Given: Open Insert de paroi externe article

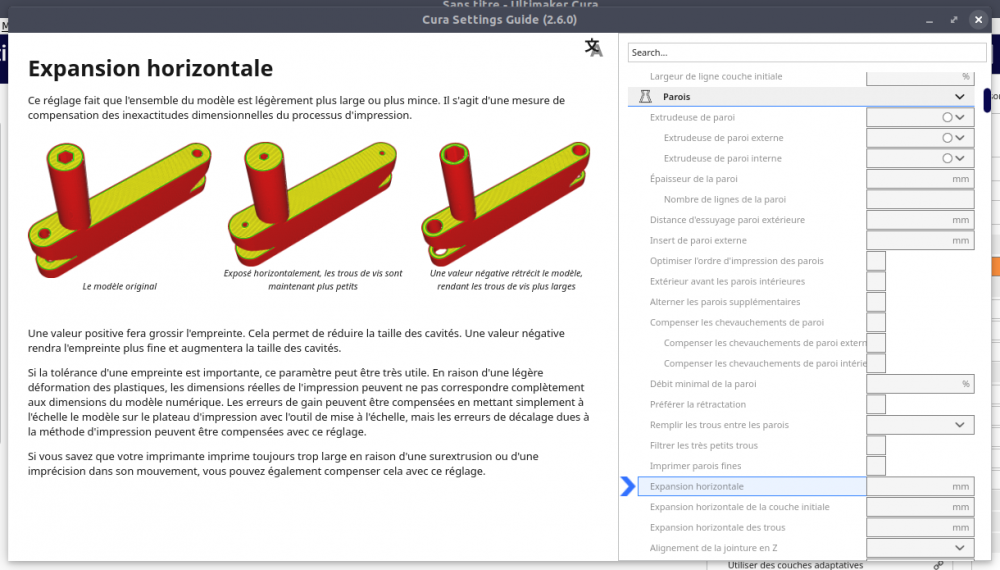Looking at the screenshot, I should [x=698, y=240].
